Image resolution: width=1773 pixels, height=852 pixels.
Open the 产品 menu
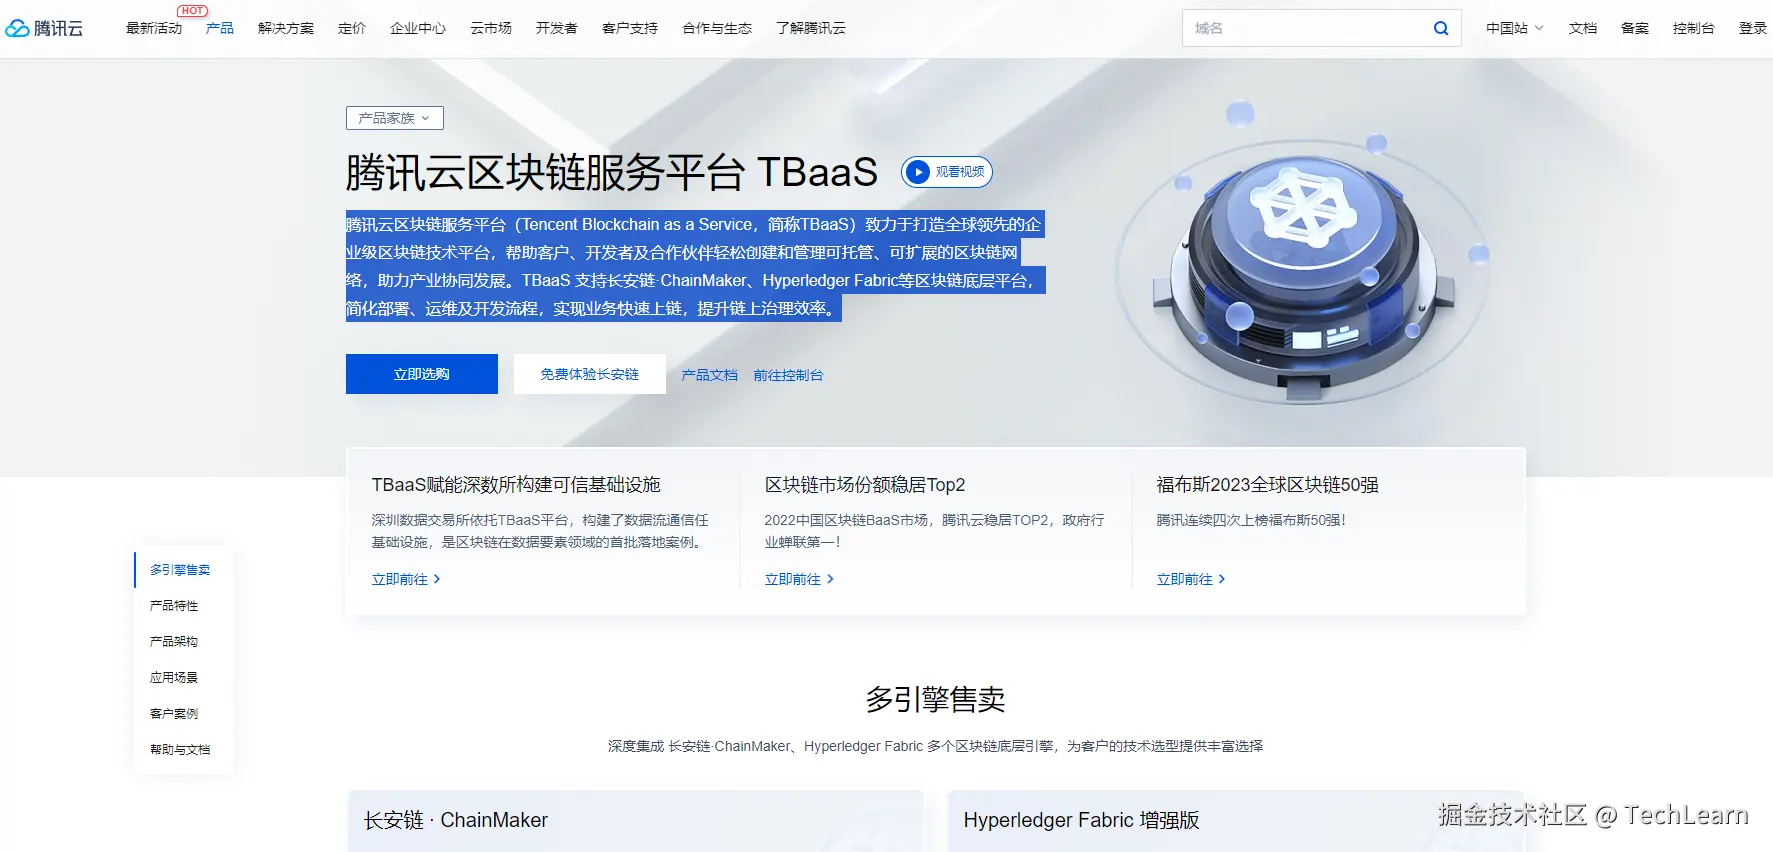click(220, 28)
